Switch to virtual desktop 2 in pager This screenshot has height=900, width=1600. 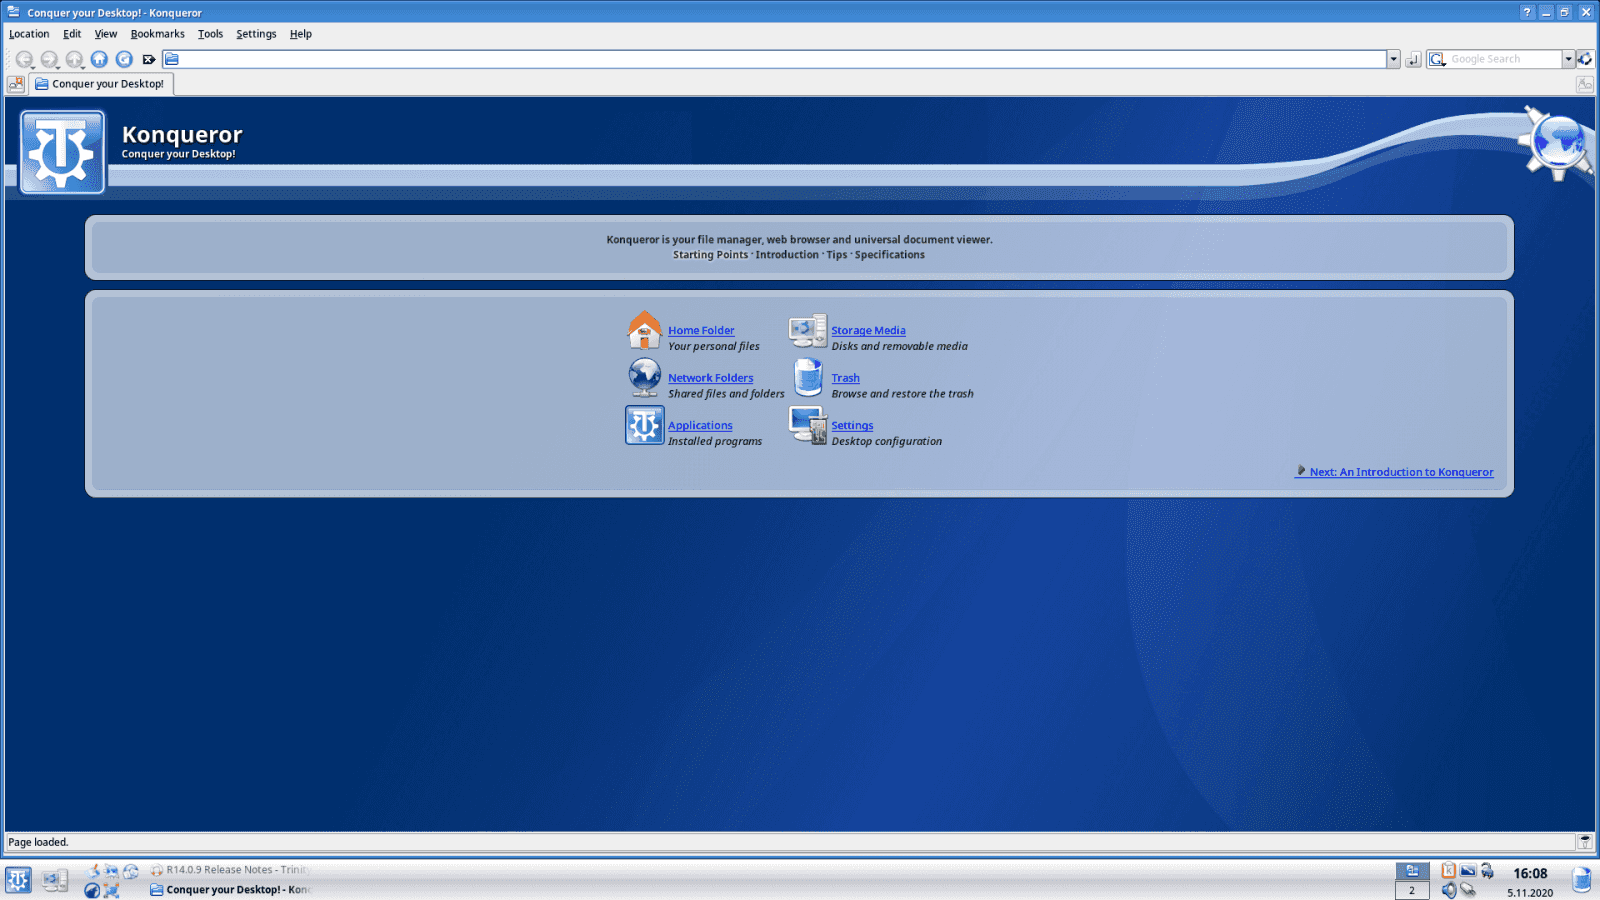point(1412,889)
